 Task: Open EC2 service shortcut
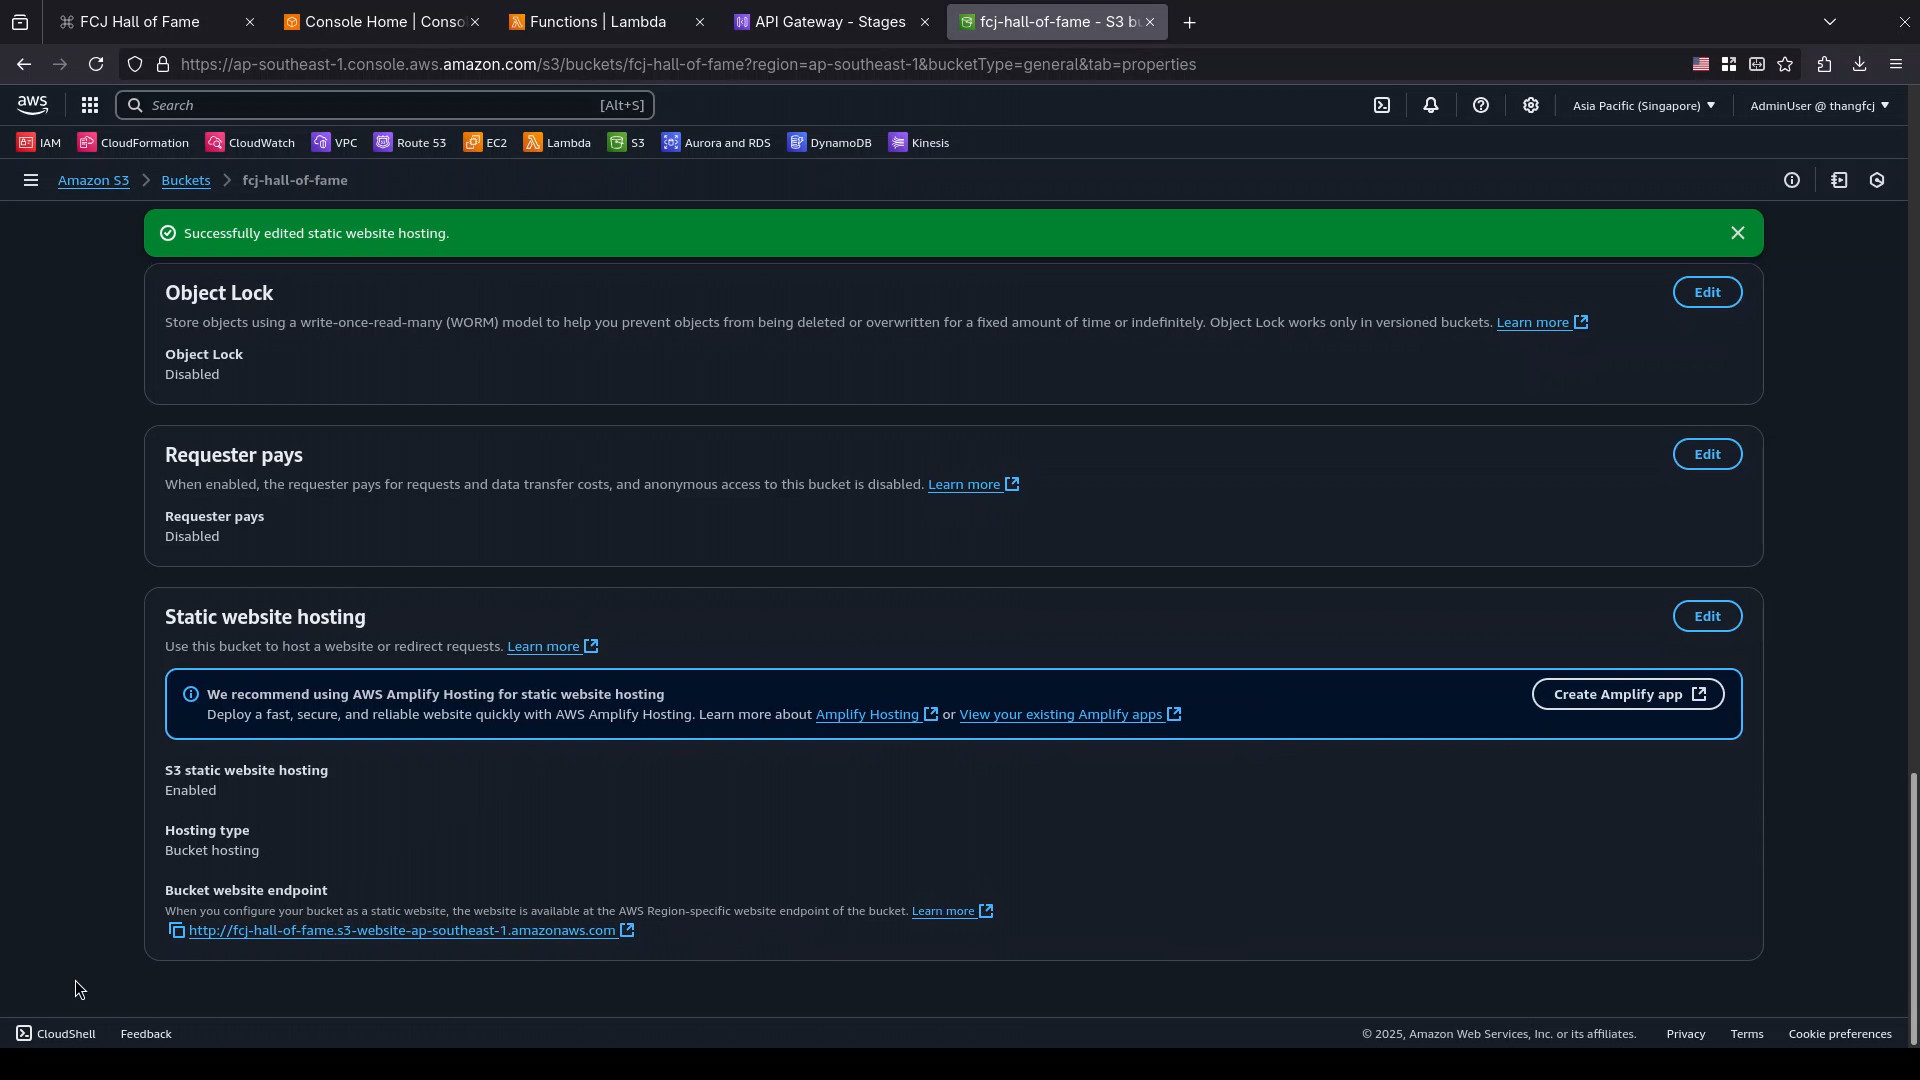pyautogui.click(x=485, y=143)
